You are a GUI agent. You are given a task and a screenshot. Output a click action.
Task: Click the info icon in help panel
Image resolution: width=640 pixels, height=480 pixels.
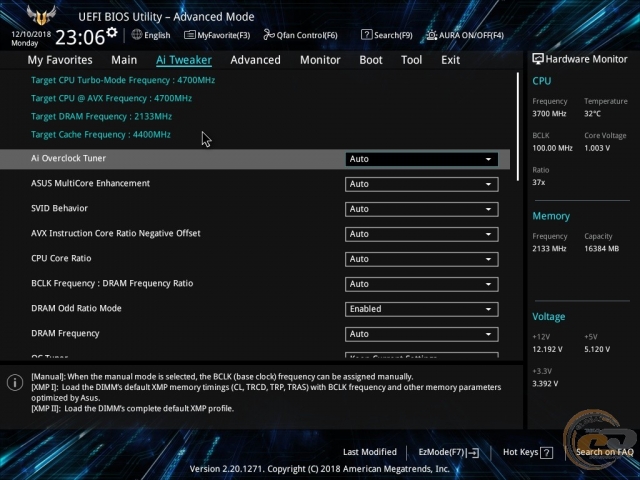pyautogui.click(x=15, y=382)
